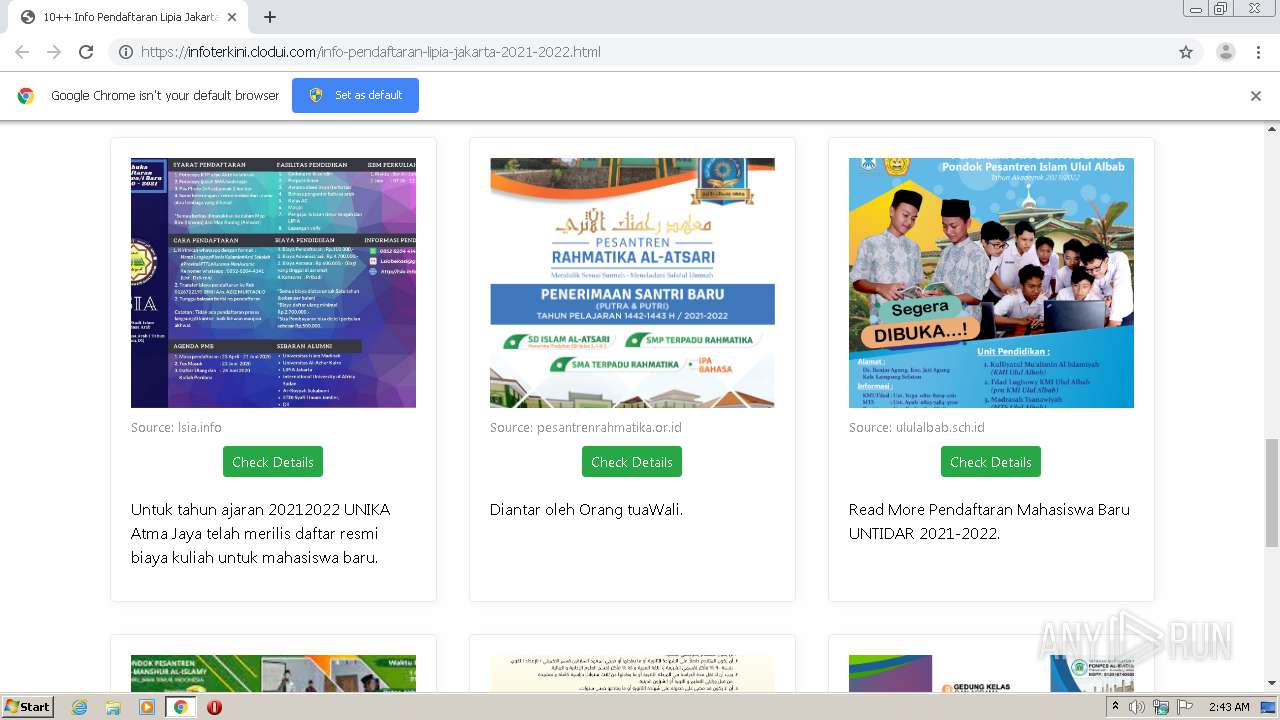Bookmark this page with the star icon

pyautogui.click(x=1186, y=52)
